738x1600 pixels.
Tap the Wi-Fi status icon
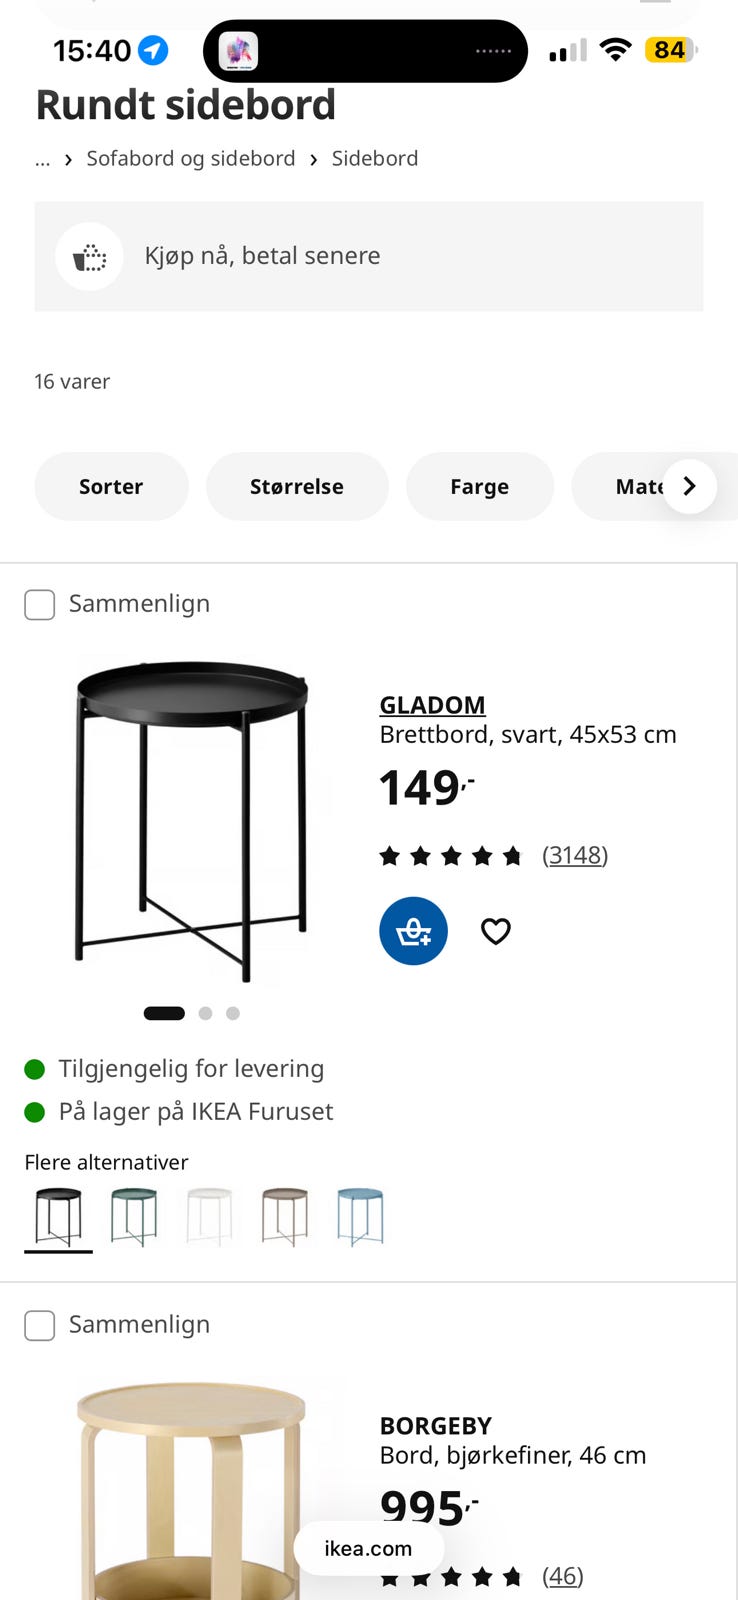point(616,50)
